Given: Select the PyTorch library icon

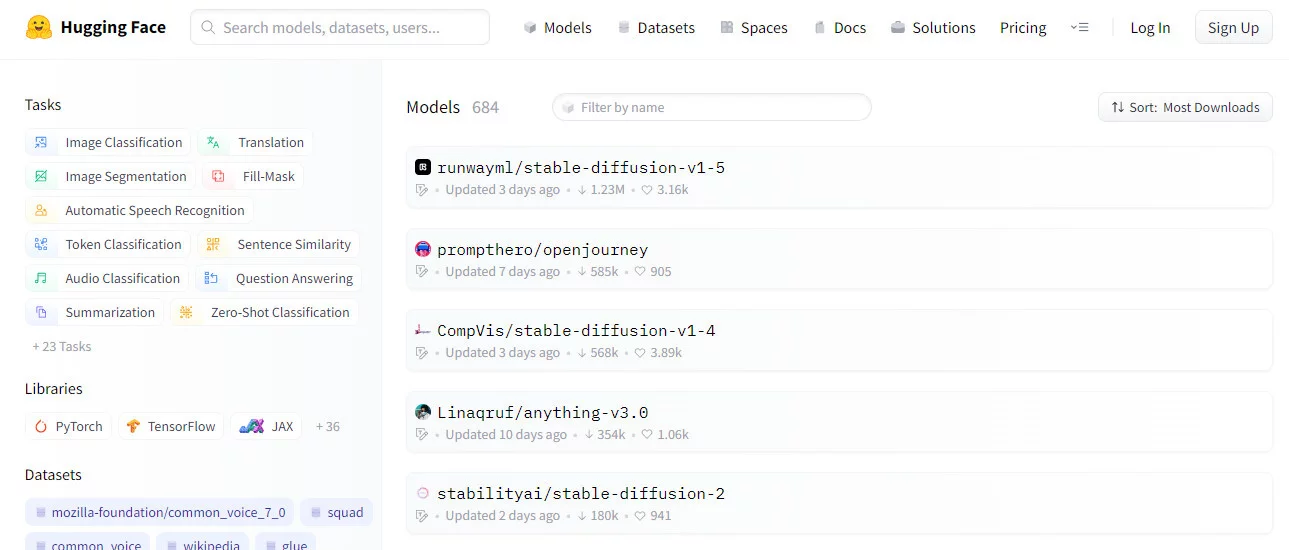Looking at the screenshot, I should coord(41,427).
